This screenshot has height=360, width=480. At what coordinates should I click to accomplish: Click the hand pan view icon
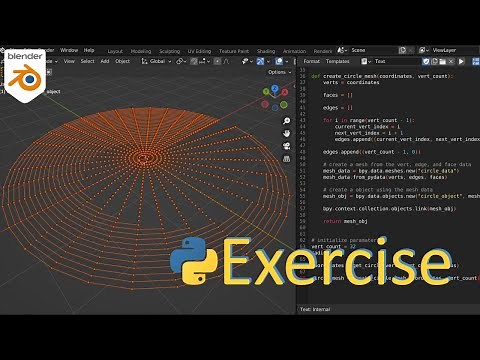coord(286,134)
